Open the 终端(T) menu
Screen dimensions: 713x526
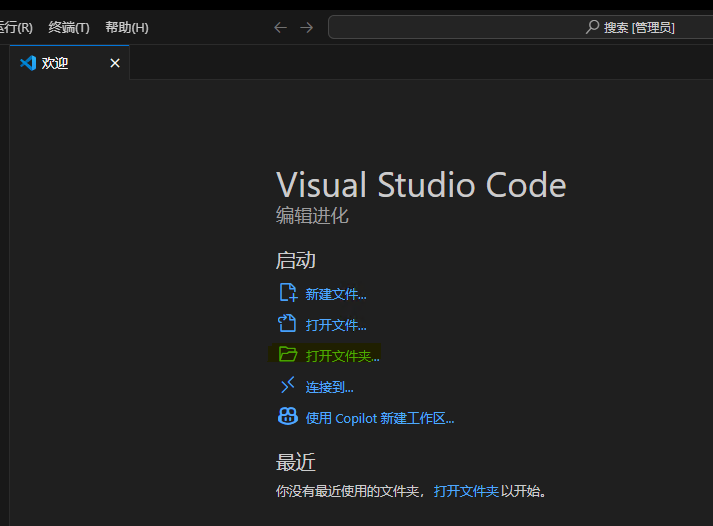[x=69, y=27]
